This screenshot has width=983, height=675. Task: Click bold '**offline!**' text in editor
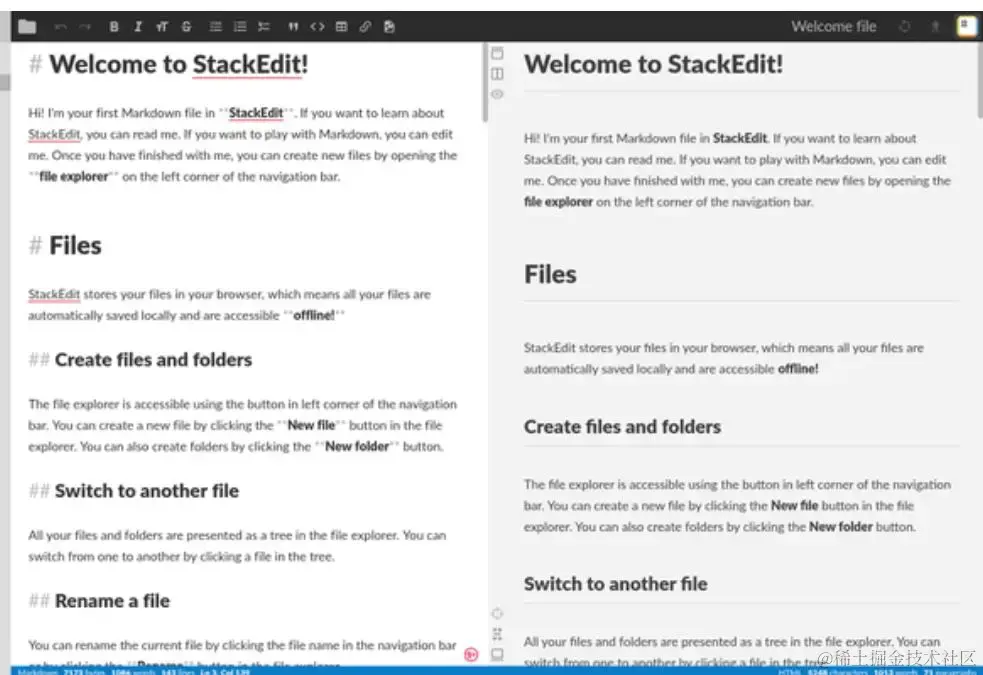click(313, 315)
